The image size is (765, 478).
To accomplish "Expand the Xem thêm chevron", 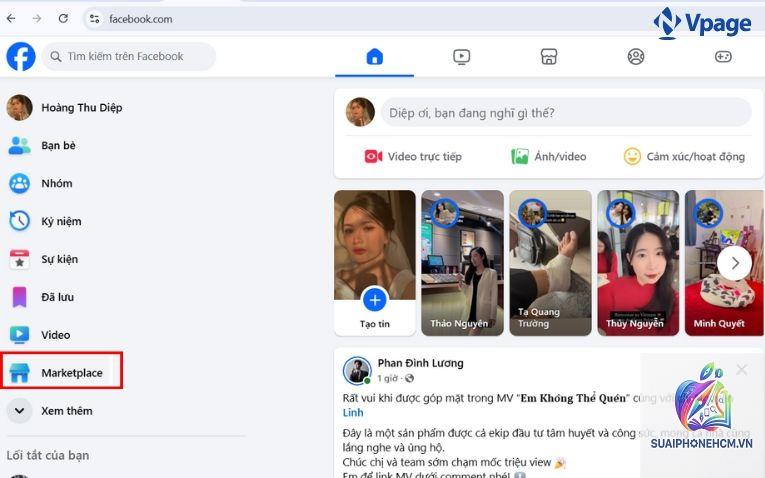I will click(x=20, y=411).
